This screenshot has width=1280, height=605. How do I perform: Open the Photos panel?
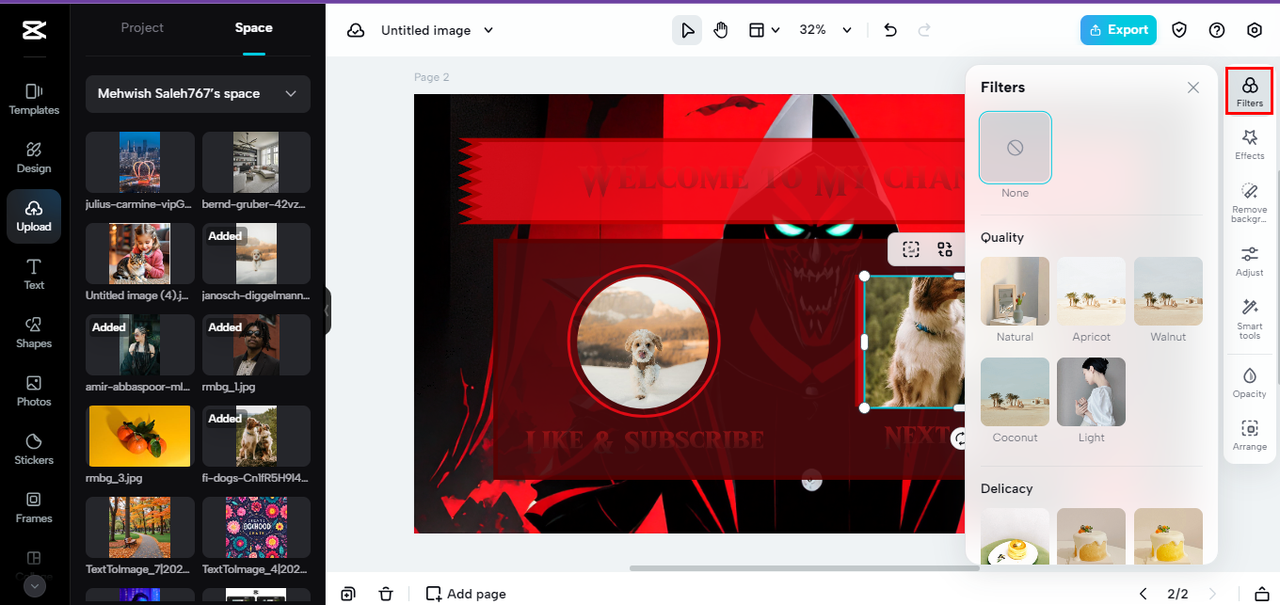[34, 391]
